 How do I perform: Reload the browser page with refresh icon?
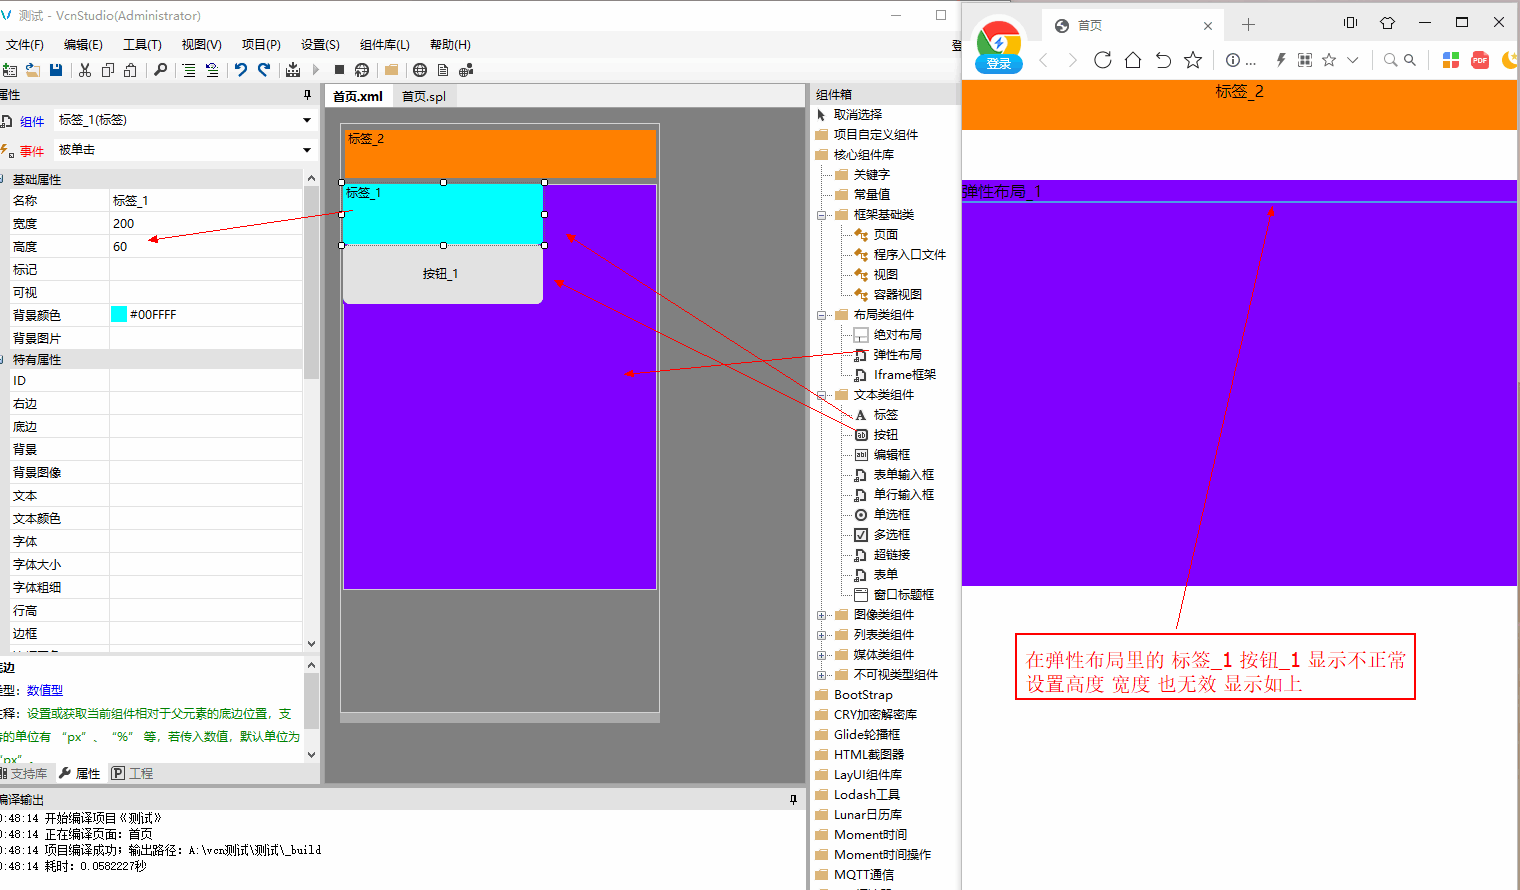point(1102,60)
